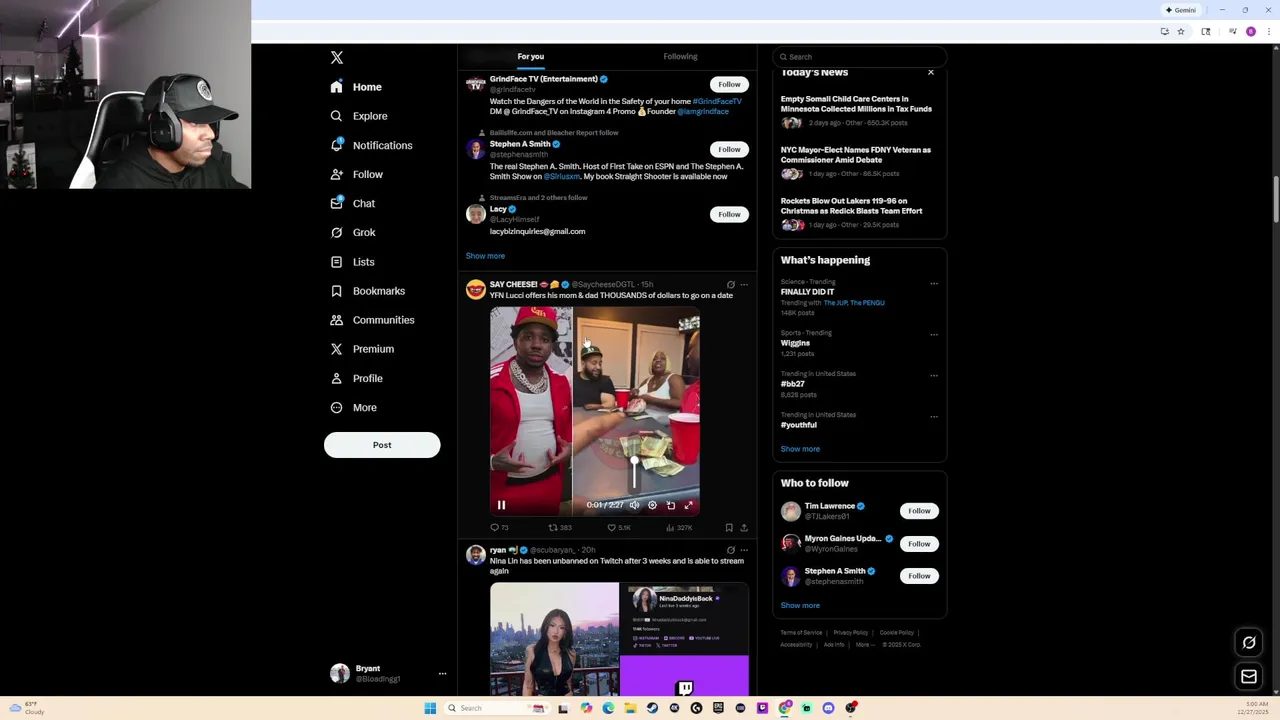Open Communities page
Viewport: 1280px width, 720px height.
[372, 320]
